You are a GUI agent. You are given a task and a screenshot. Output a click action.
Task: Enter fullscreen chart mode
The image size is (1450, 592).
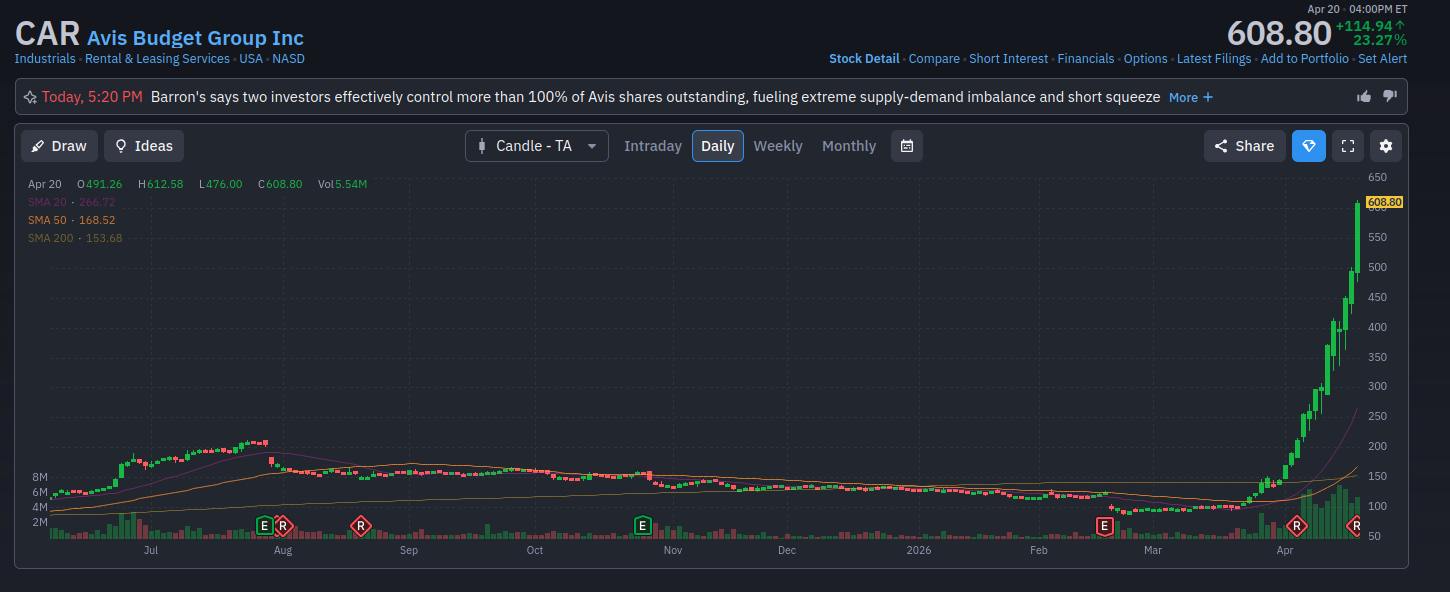pyautogui.click(x=1348, y=146)
